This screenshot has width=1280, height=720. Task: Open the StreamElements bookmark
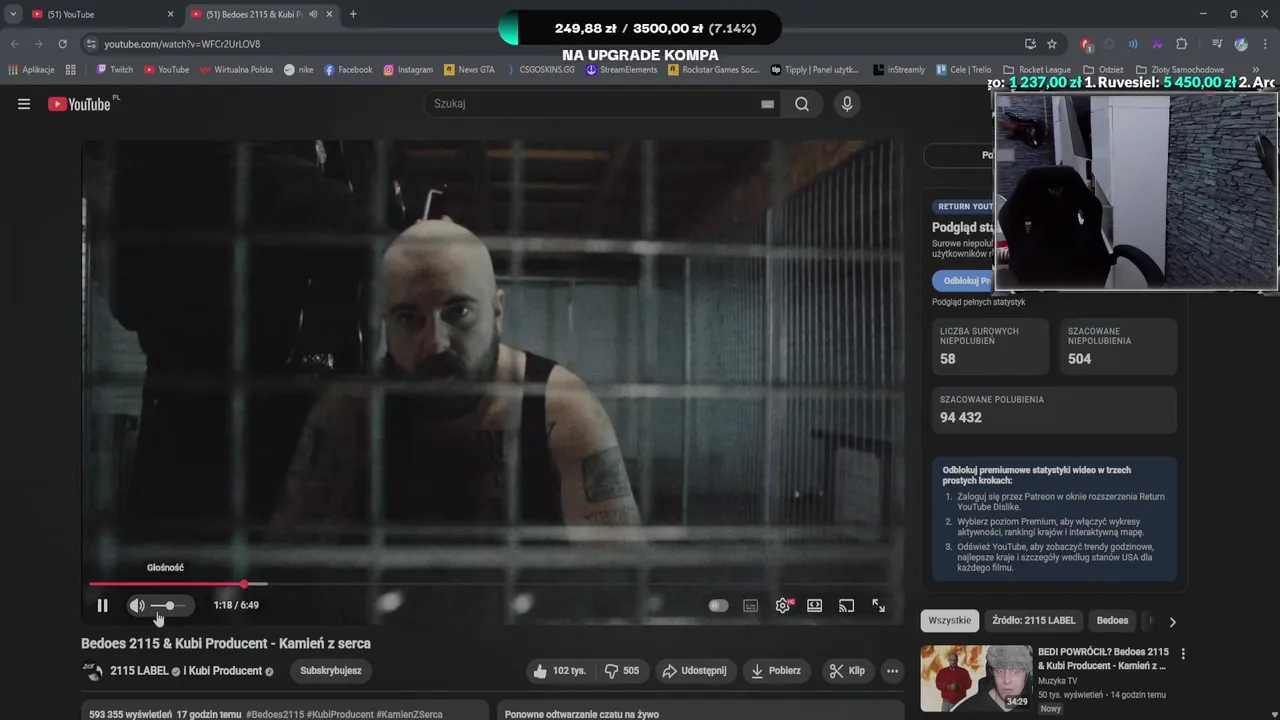coord(622,70)
